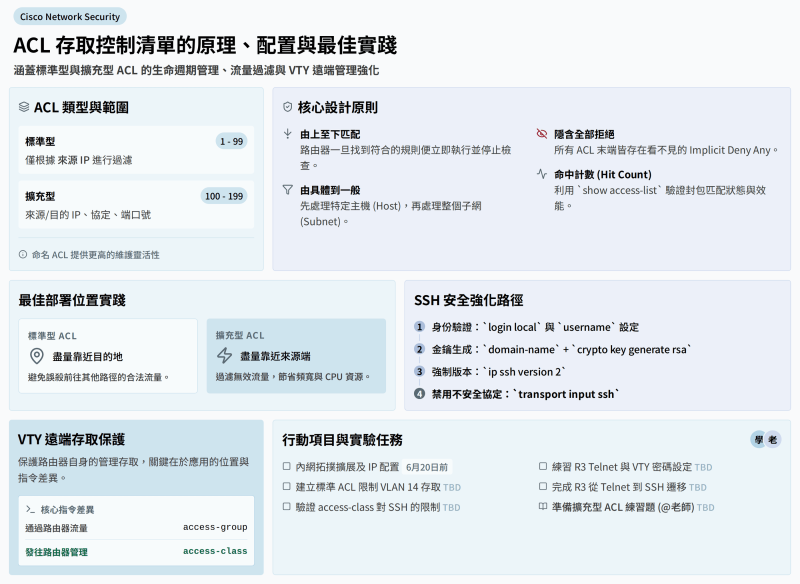Click the layers icon beside ACL 類型與範圍
This screenshot has height=584, width=800.
(23, 107)
